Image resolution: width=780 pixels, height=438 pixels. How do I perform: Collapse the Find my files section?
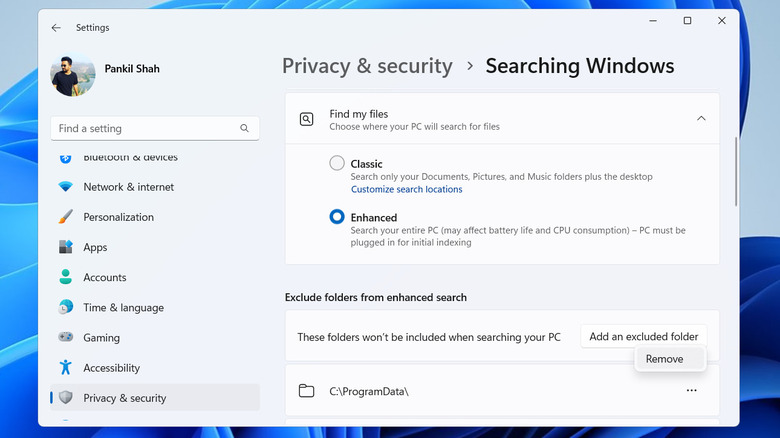click(x=701, y=118)
